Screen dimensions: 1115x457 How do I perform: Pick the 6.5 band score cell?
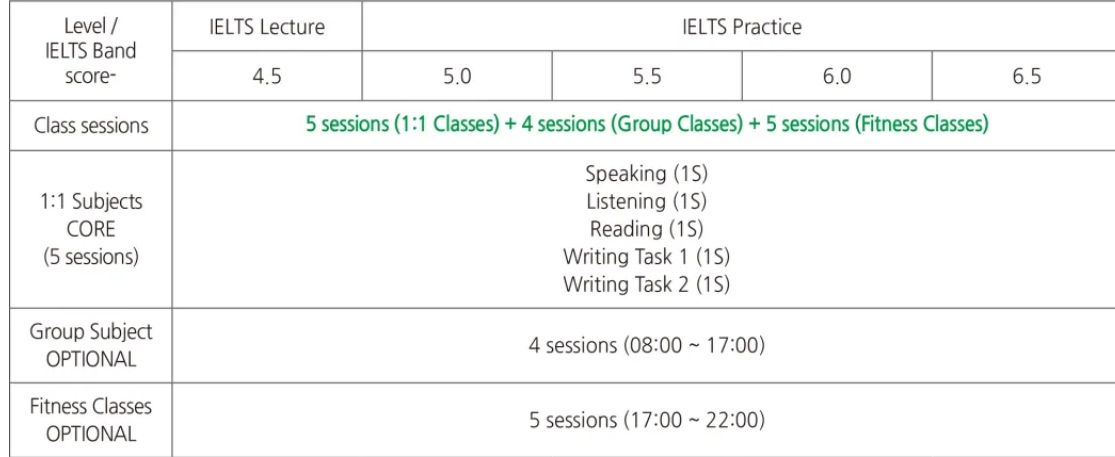(1026, 77)
